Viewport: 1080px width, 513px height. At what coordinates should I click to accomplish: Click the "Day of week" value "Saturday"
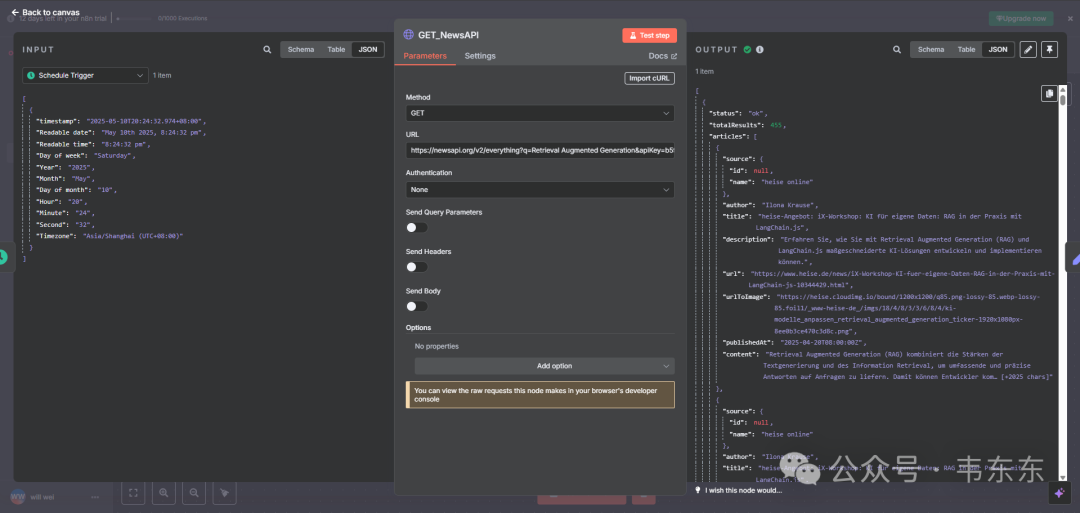point(114,156)
